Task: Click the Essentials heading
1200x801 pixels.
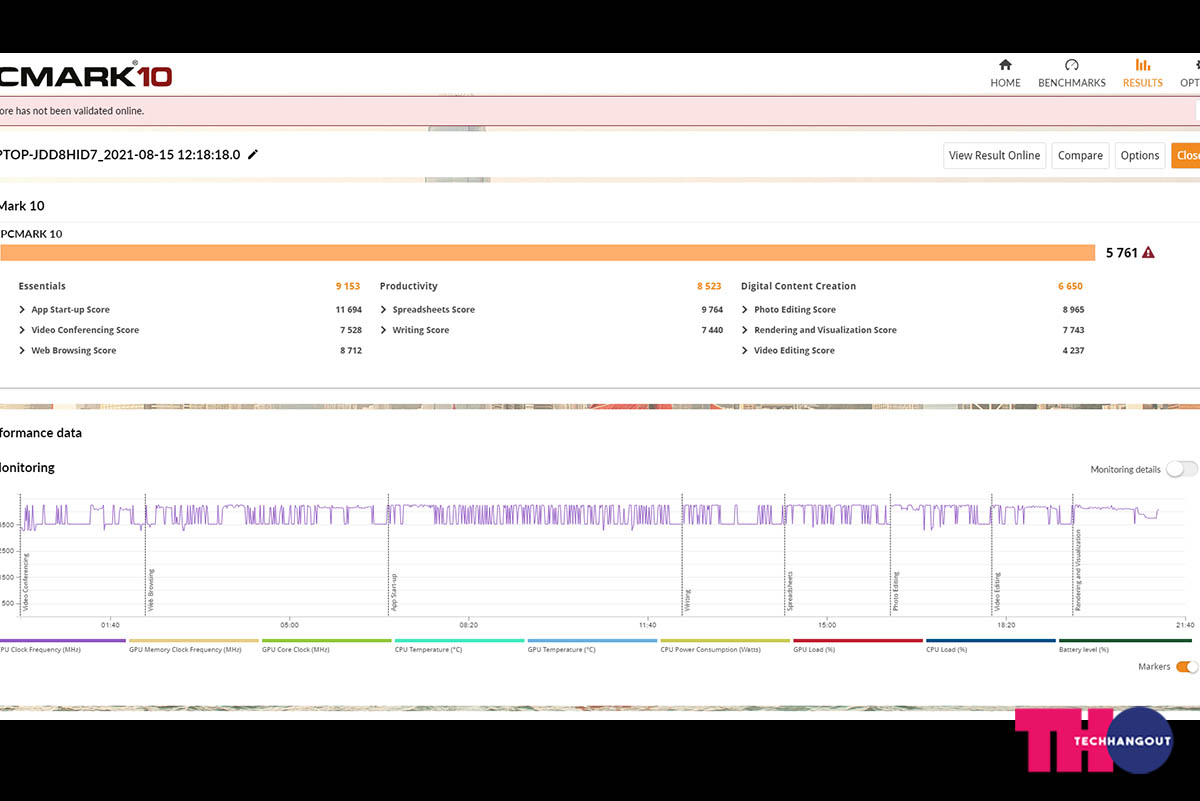Action: (x=42, y=286)
